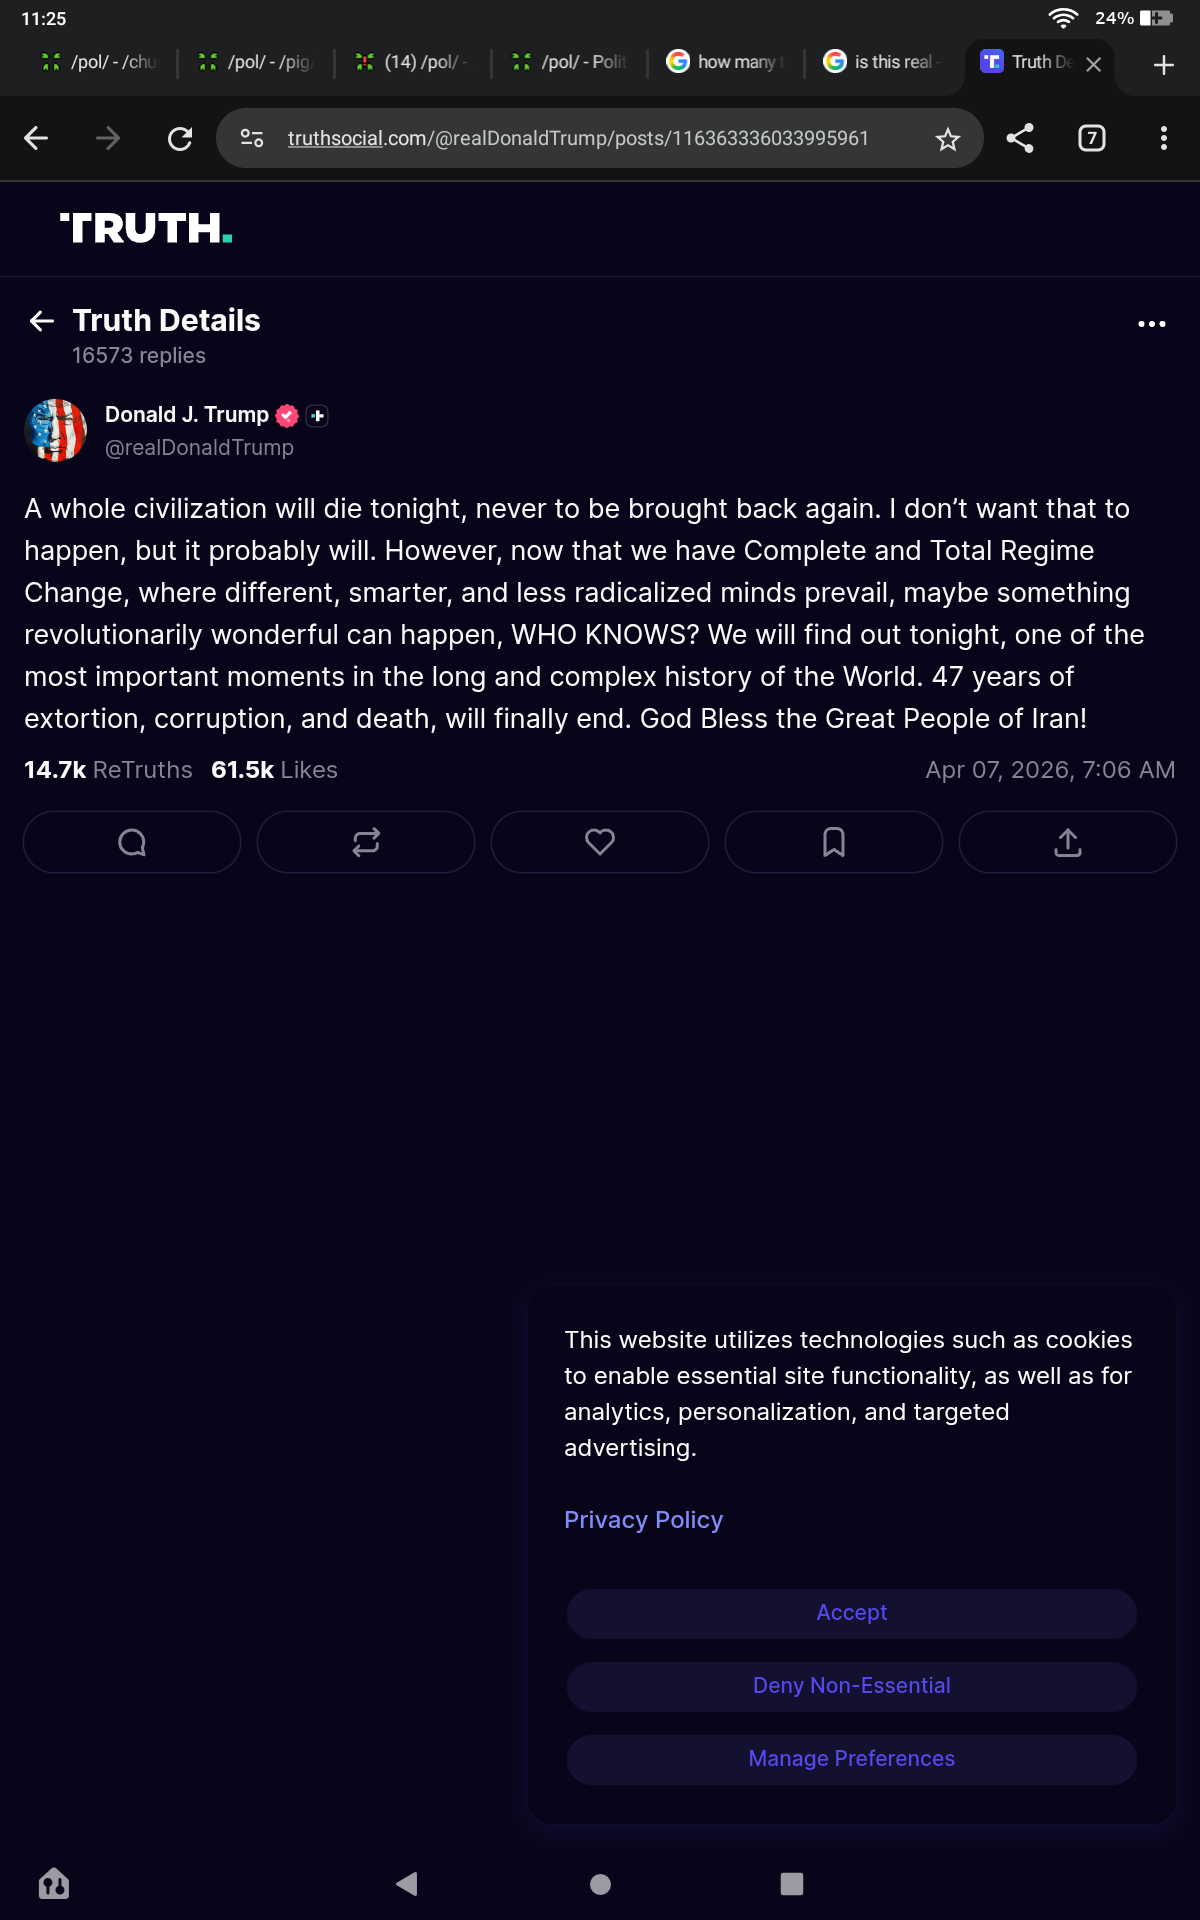Open the tab switcher showing 7 tabs
Image resolution: width=1200 pixels, height=1920 pixels.
(x=1092, y=138)
